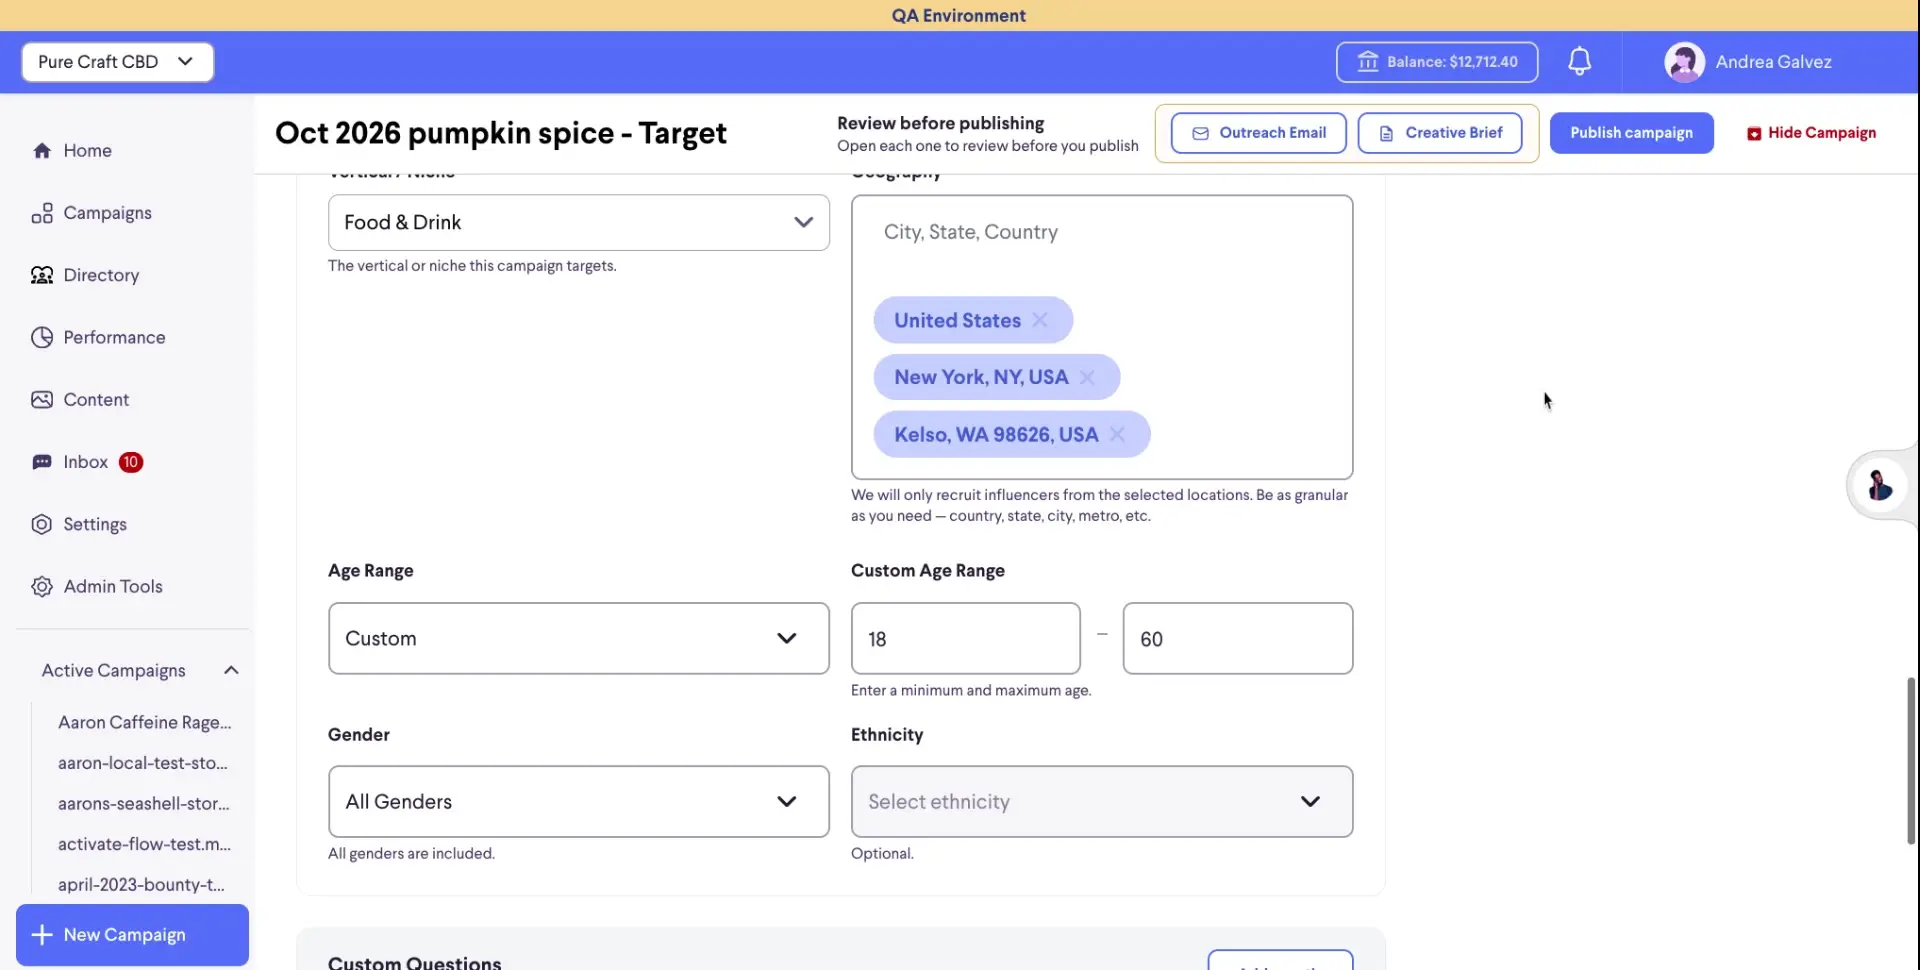Go to Home page
1920x970 pixels.
(x=87, y=151)
